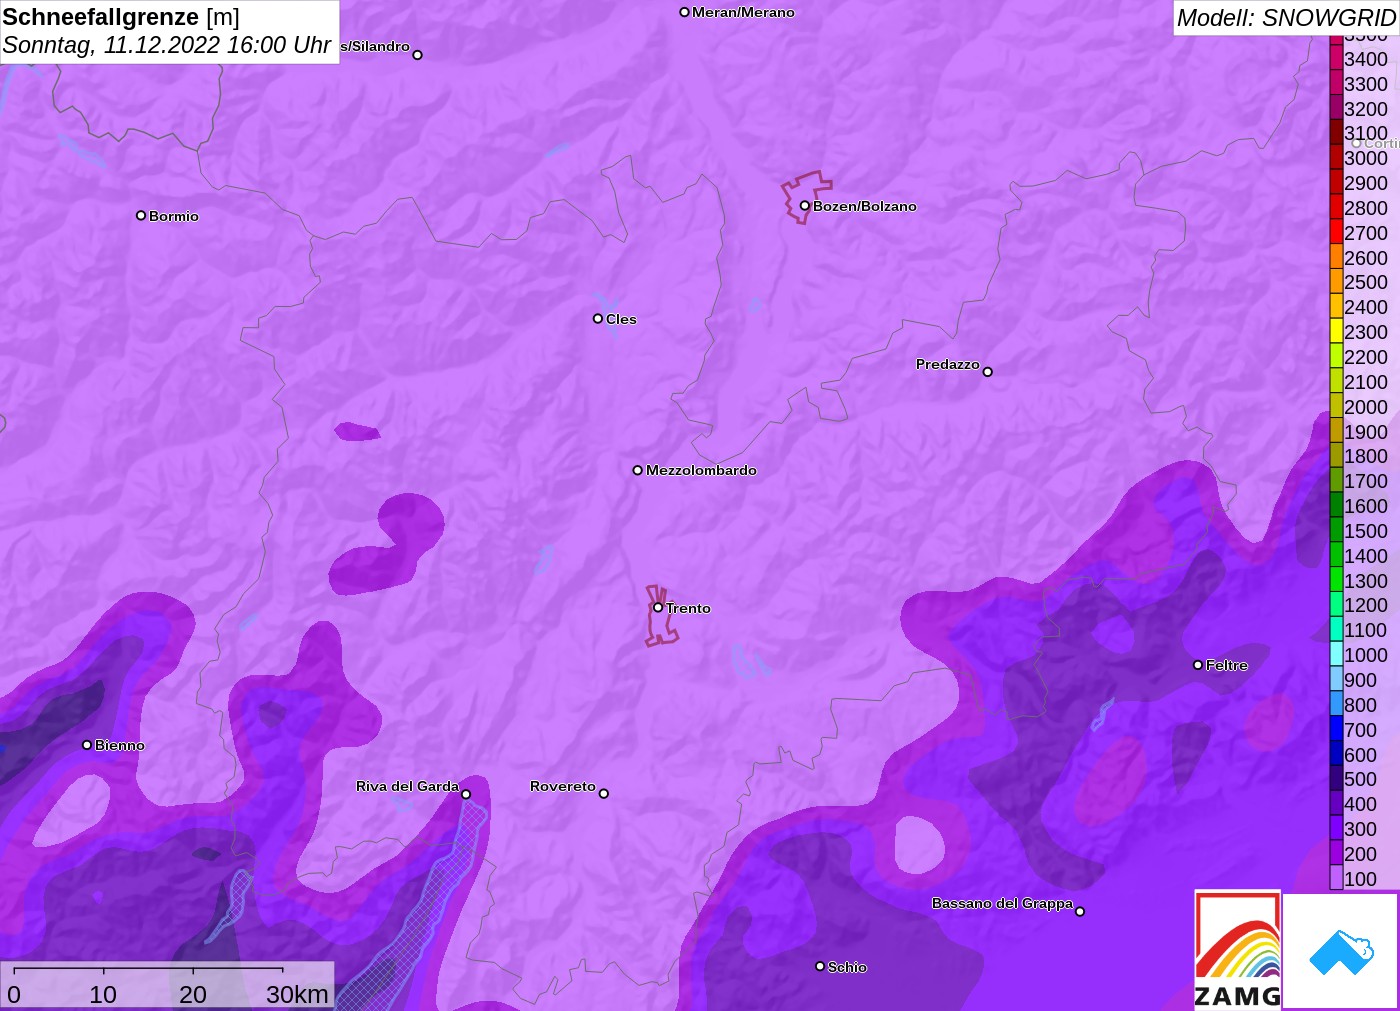Select the Mezzolombardo city marker

[638, 470]
